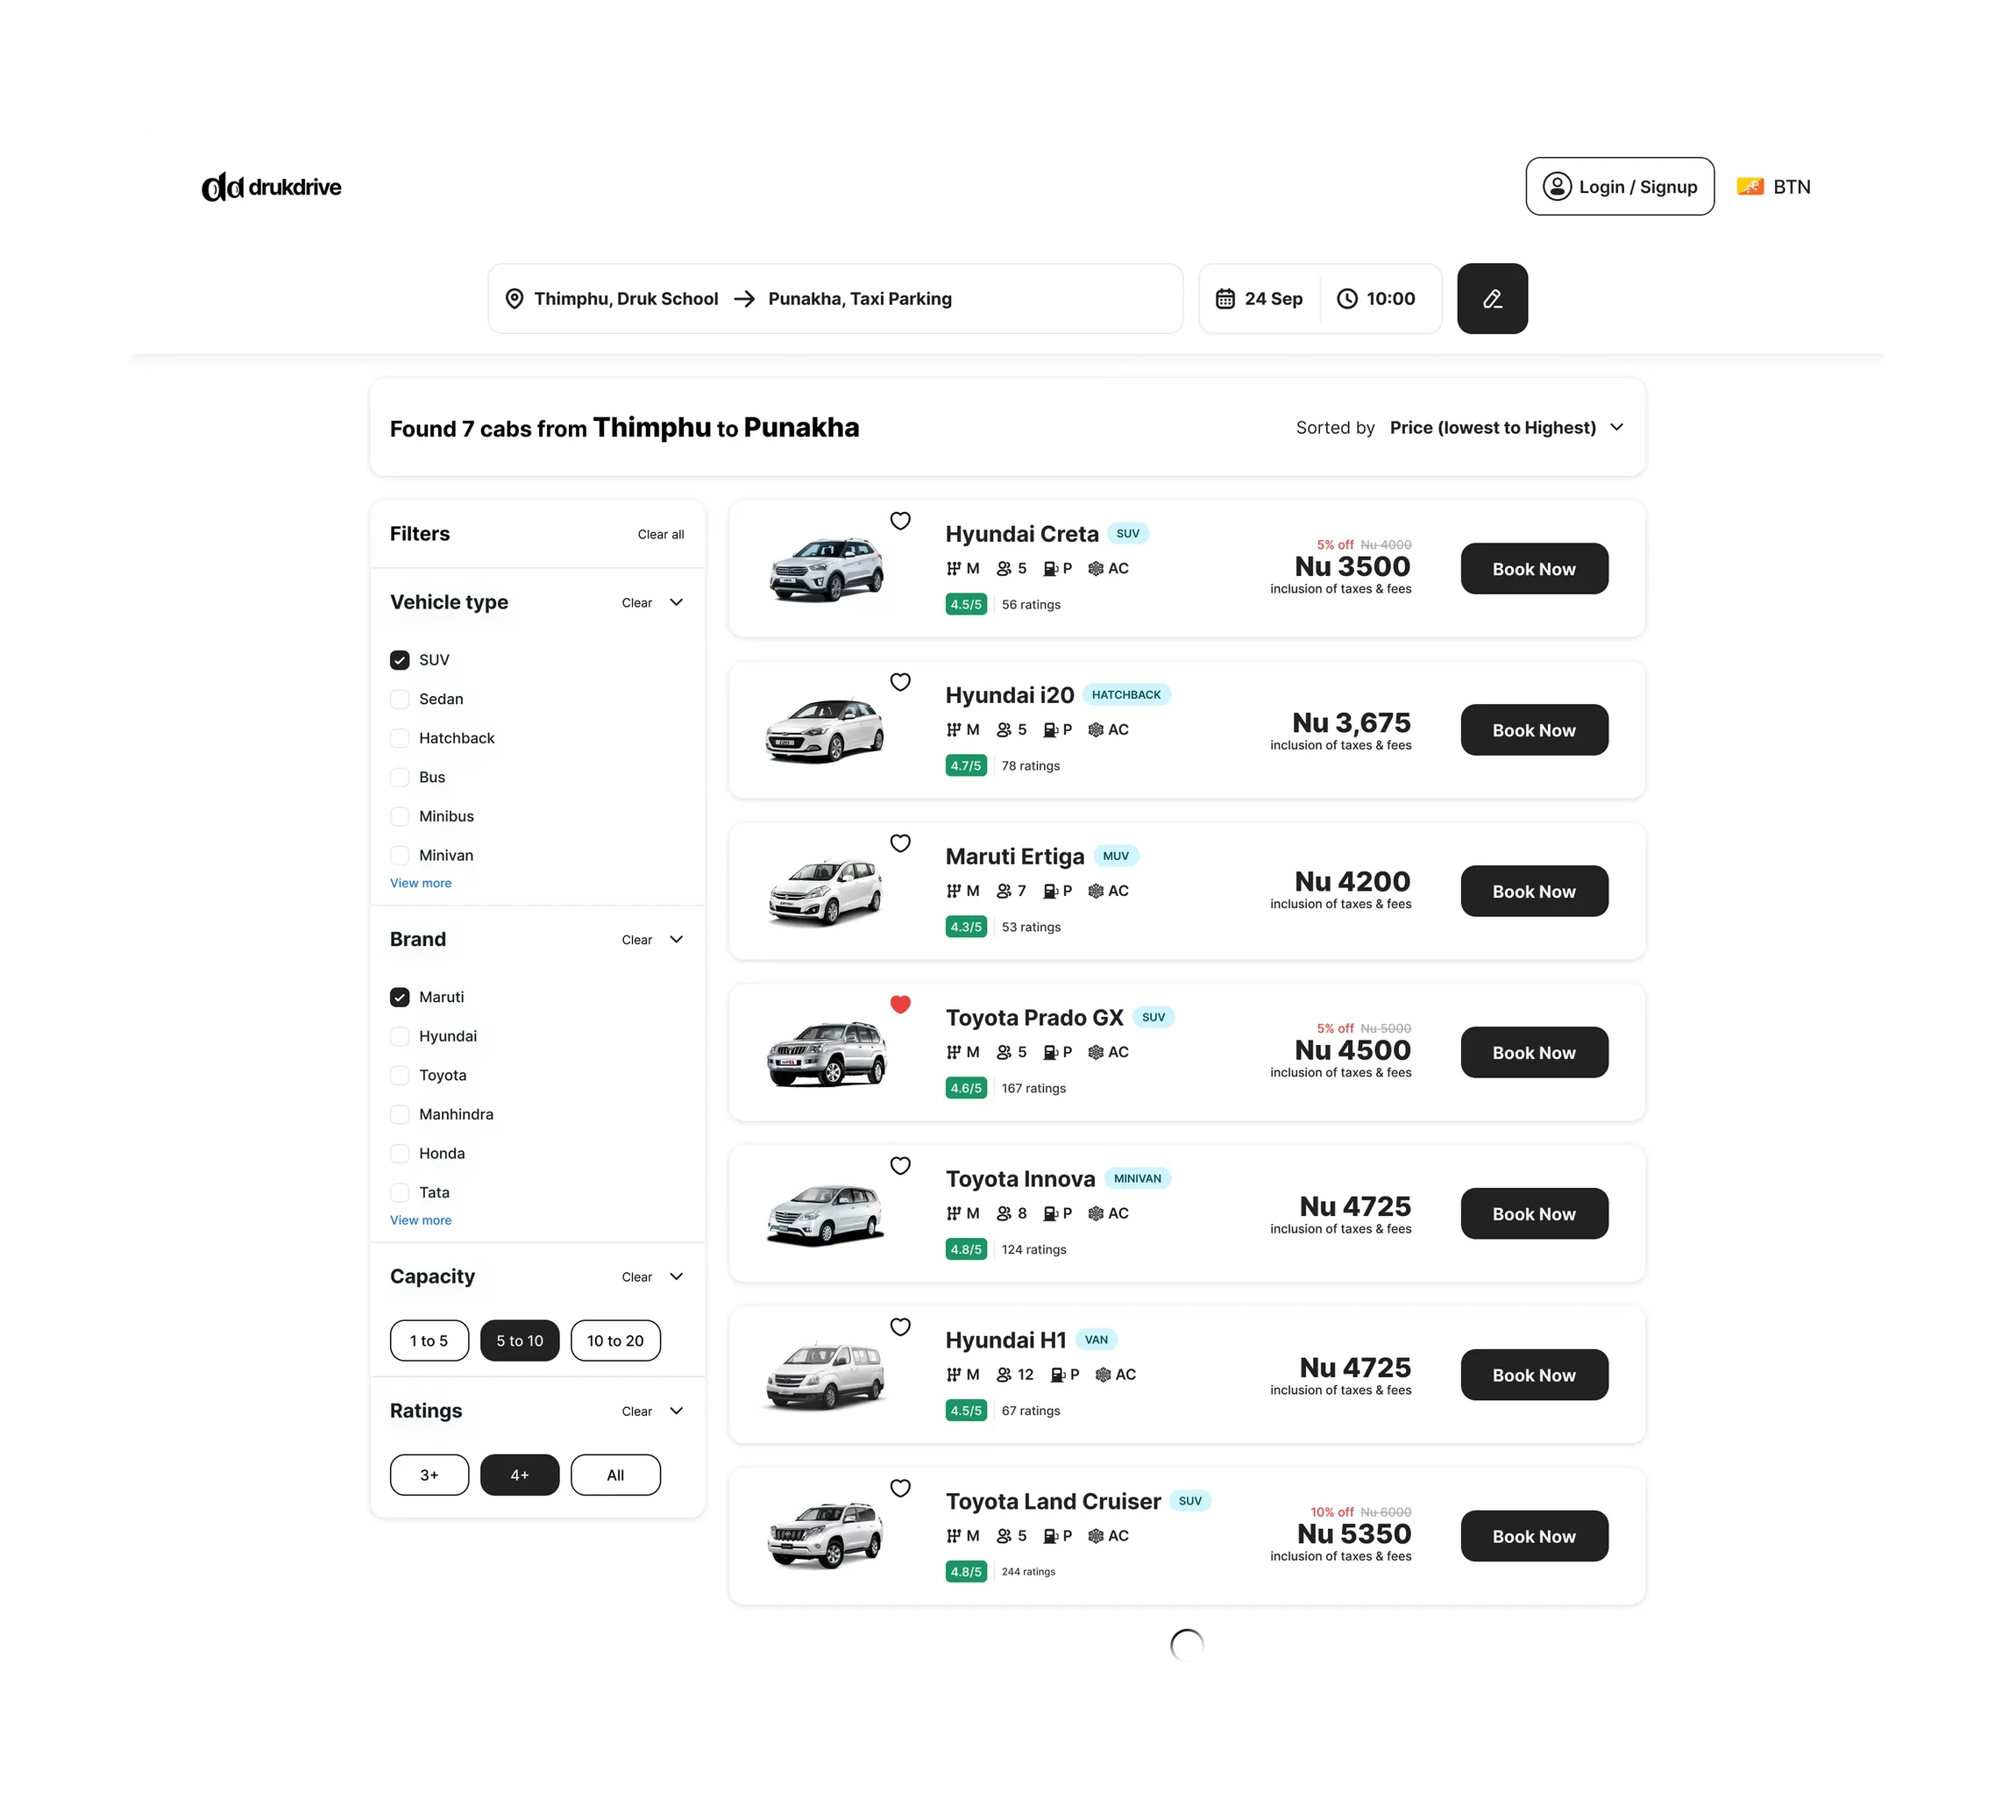The height and width of the screenshot is (1820, 2016).
Task: Check the Manhindra brand filter
Action: pos(399,1114)
